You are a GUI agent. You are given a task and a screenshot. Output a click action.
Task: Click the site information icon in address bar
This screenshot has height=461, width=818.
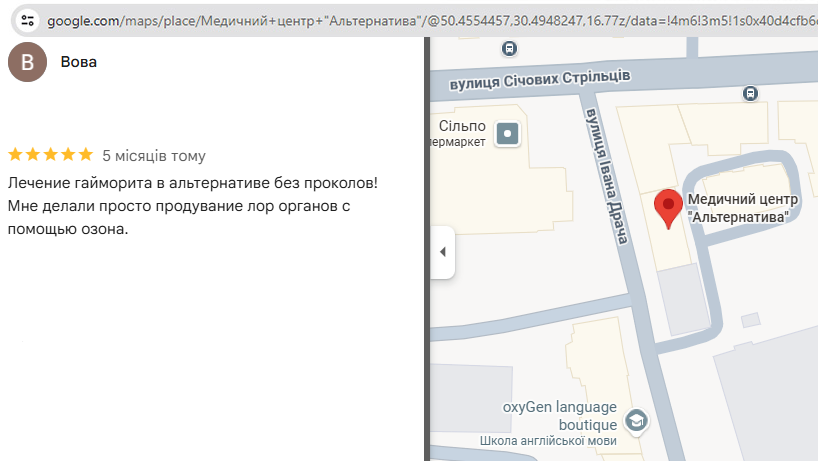pos(28,19)
